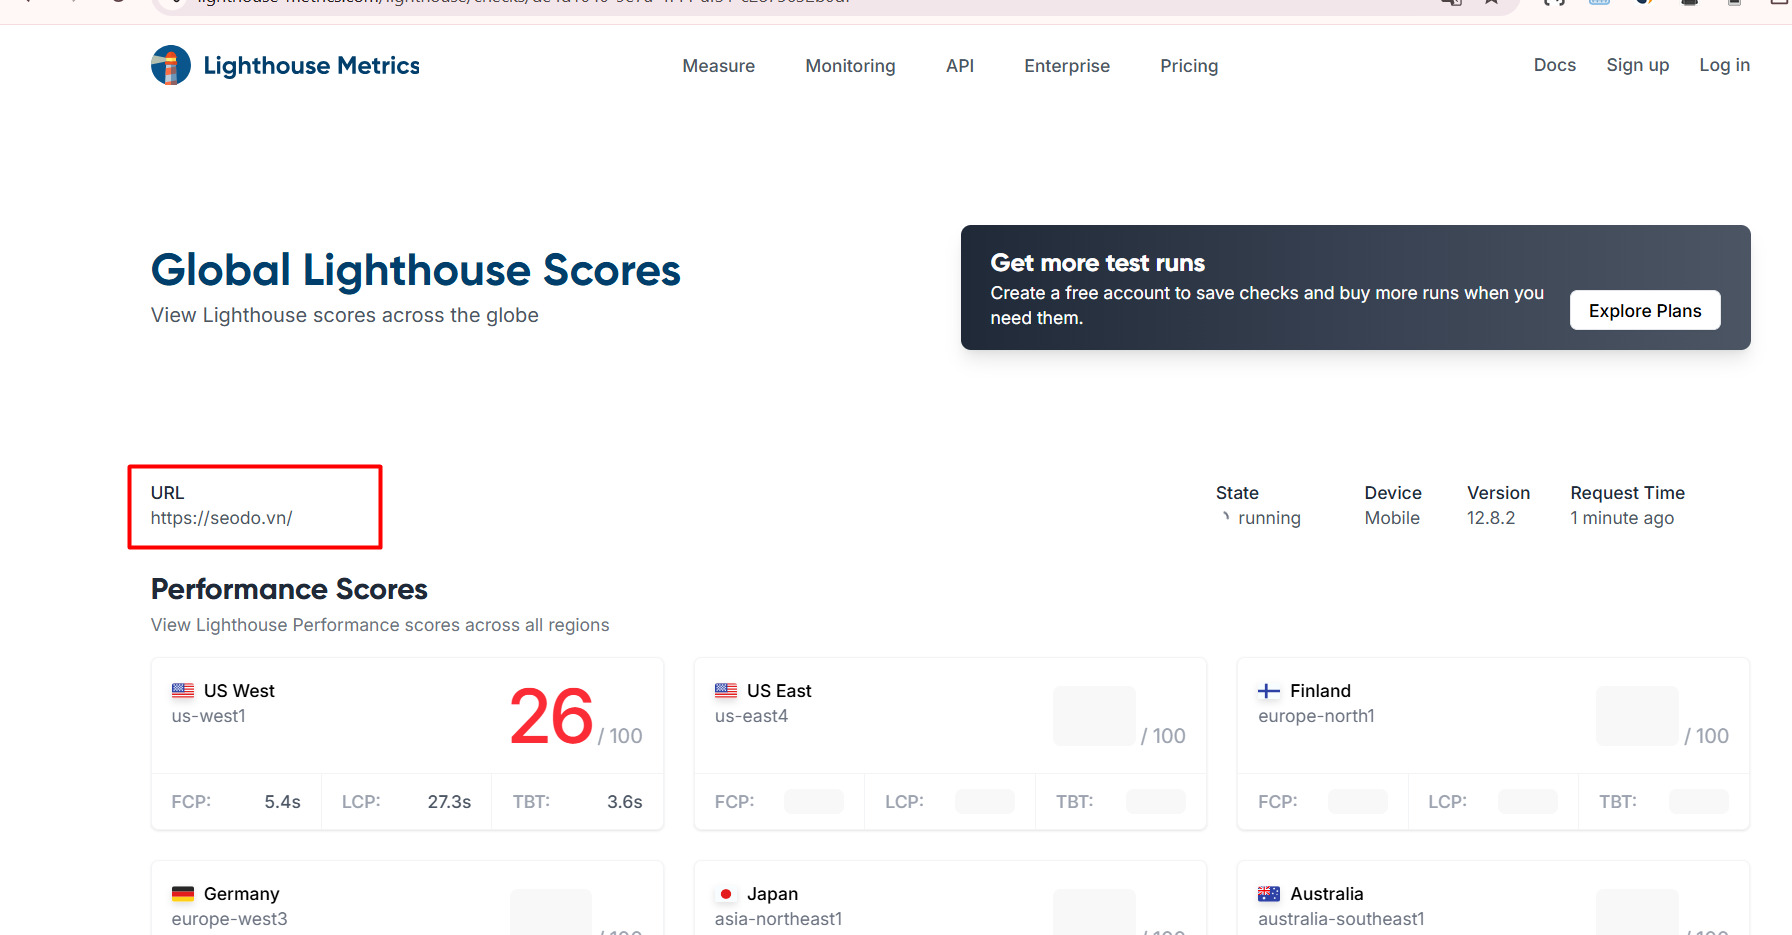Click the Explore Plans button
The width and height of the screenshot is (1792, 935).
pyautogui.click(x=1645, y=310)
